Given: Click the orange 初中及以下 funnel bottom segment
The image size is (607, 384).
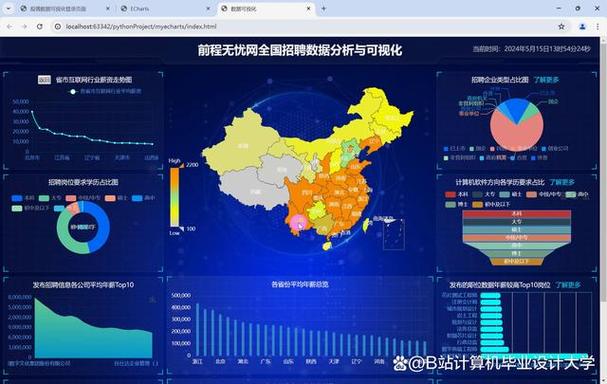Looking at the screenshot, I should 516,262.
